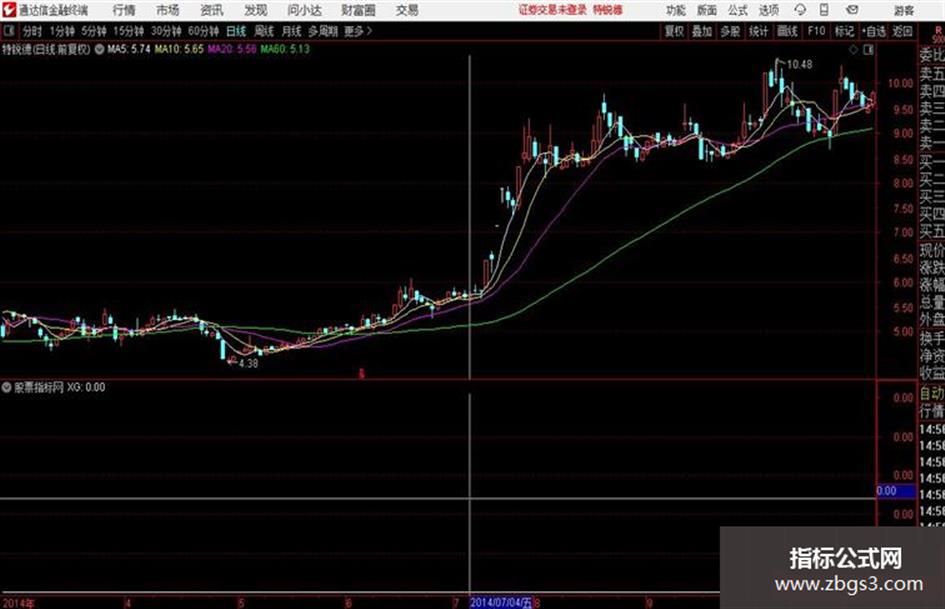The height and width of the screenshot is (609, 945).
Task: Open the F10 company info button
Action: 816,31
